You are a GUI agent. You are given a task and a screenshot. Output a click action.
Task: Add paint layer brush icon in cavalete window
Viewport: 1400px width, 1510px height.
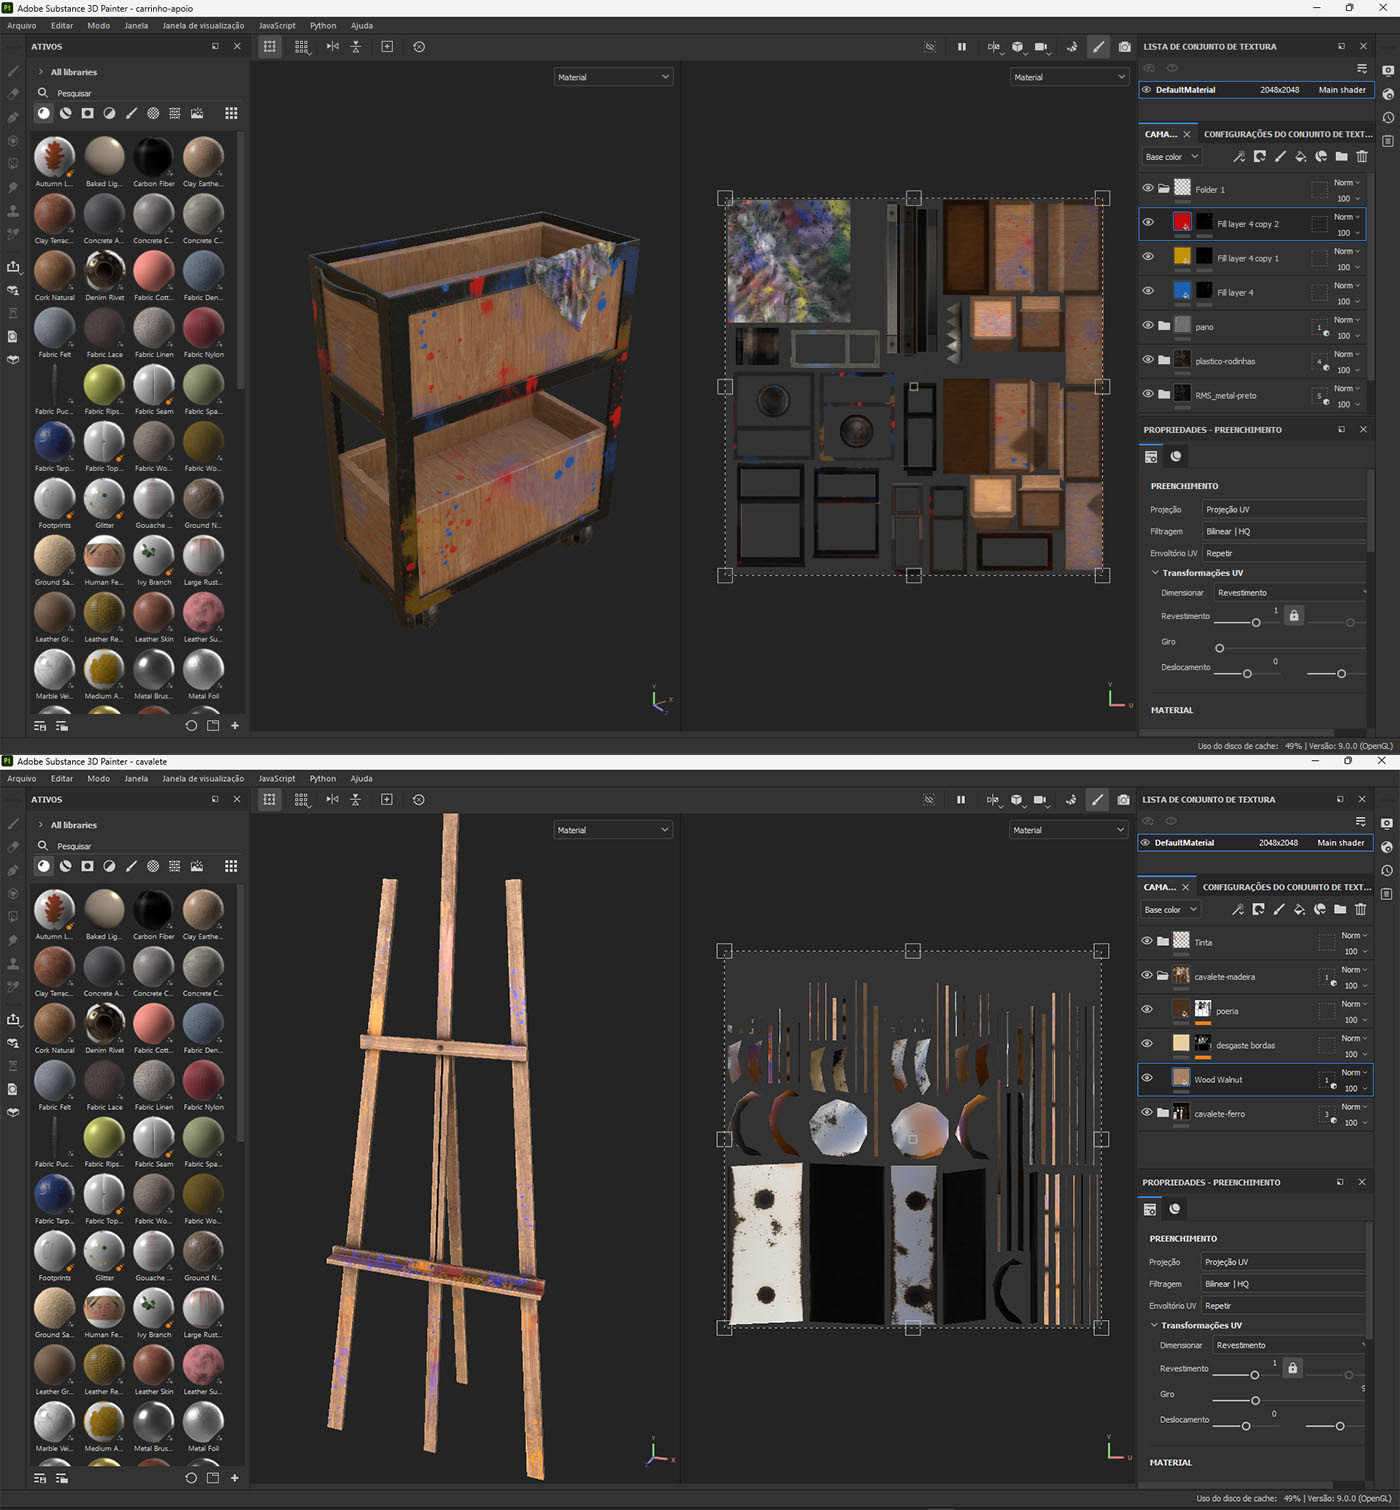(x=1279, y=909)
